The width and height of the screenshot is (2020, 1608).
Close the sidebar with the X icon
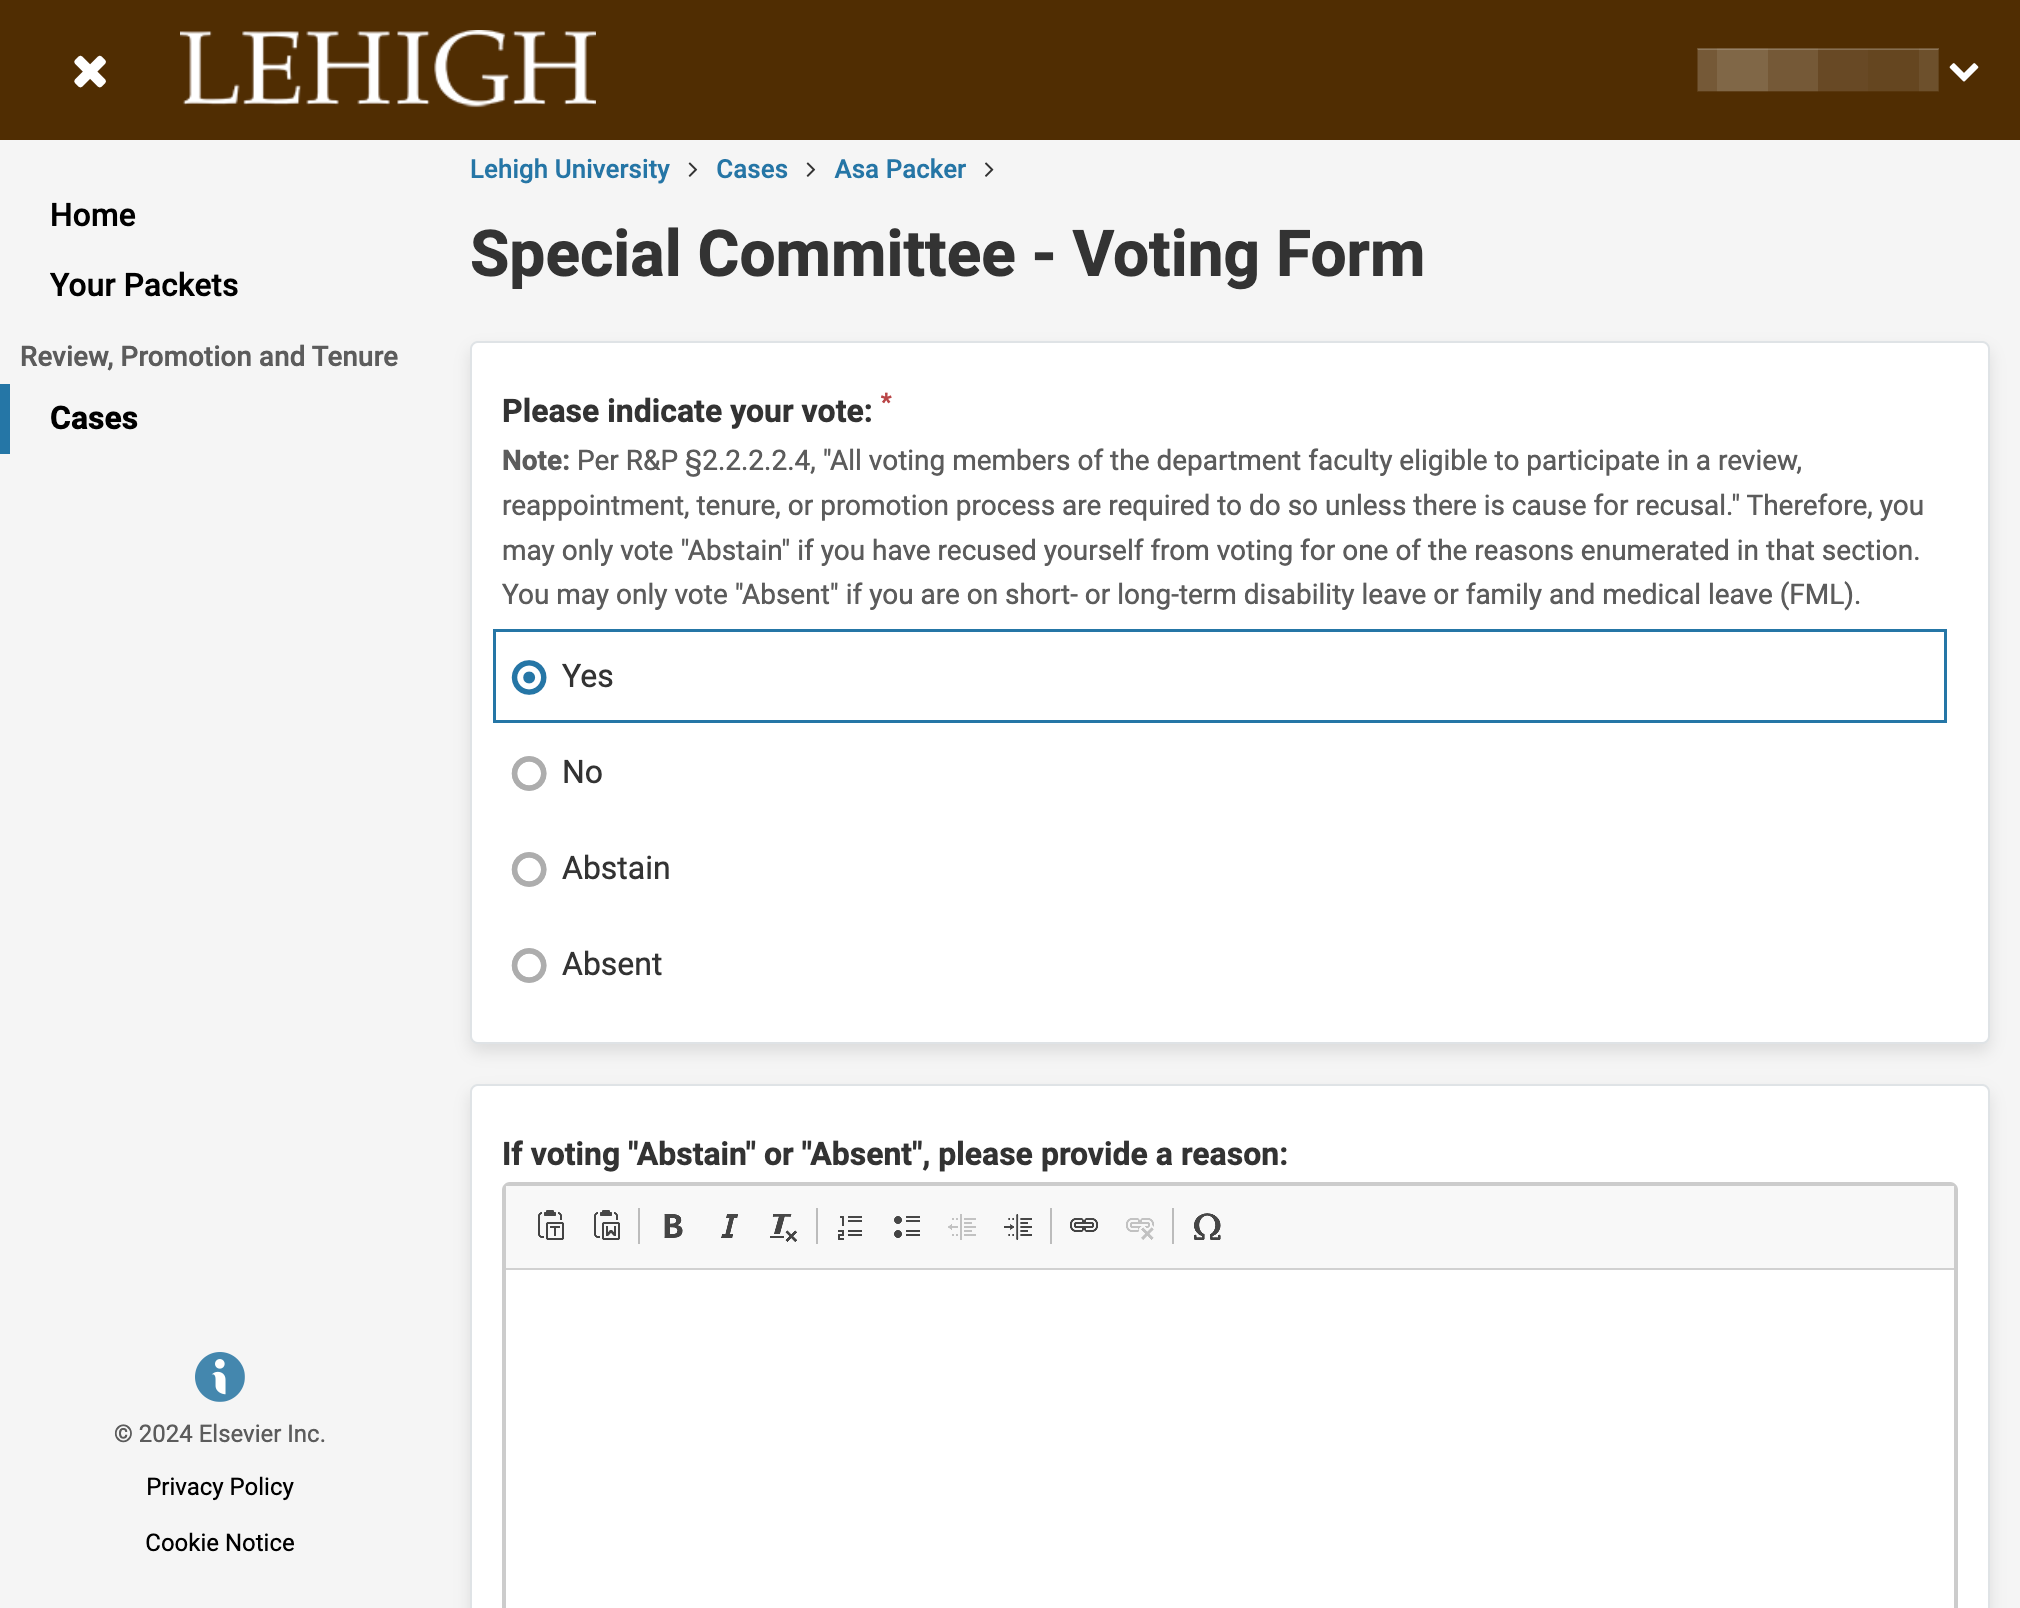[x=90, y=71]
